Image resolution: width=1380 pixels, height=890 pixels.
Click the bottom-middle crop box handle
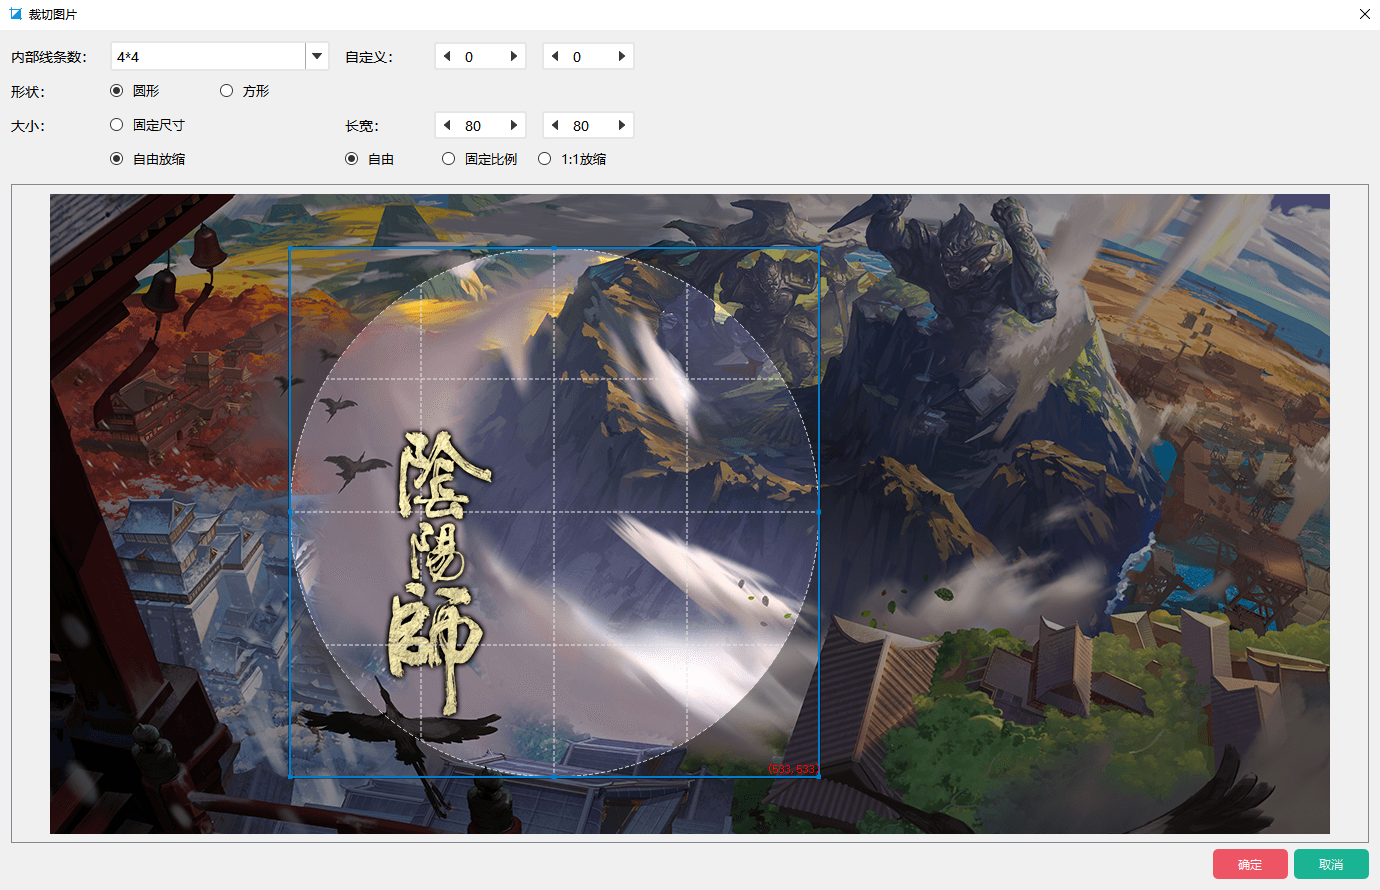(554, 776)
